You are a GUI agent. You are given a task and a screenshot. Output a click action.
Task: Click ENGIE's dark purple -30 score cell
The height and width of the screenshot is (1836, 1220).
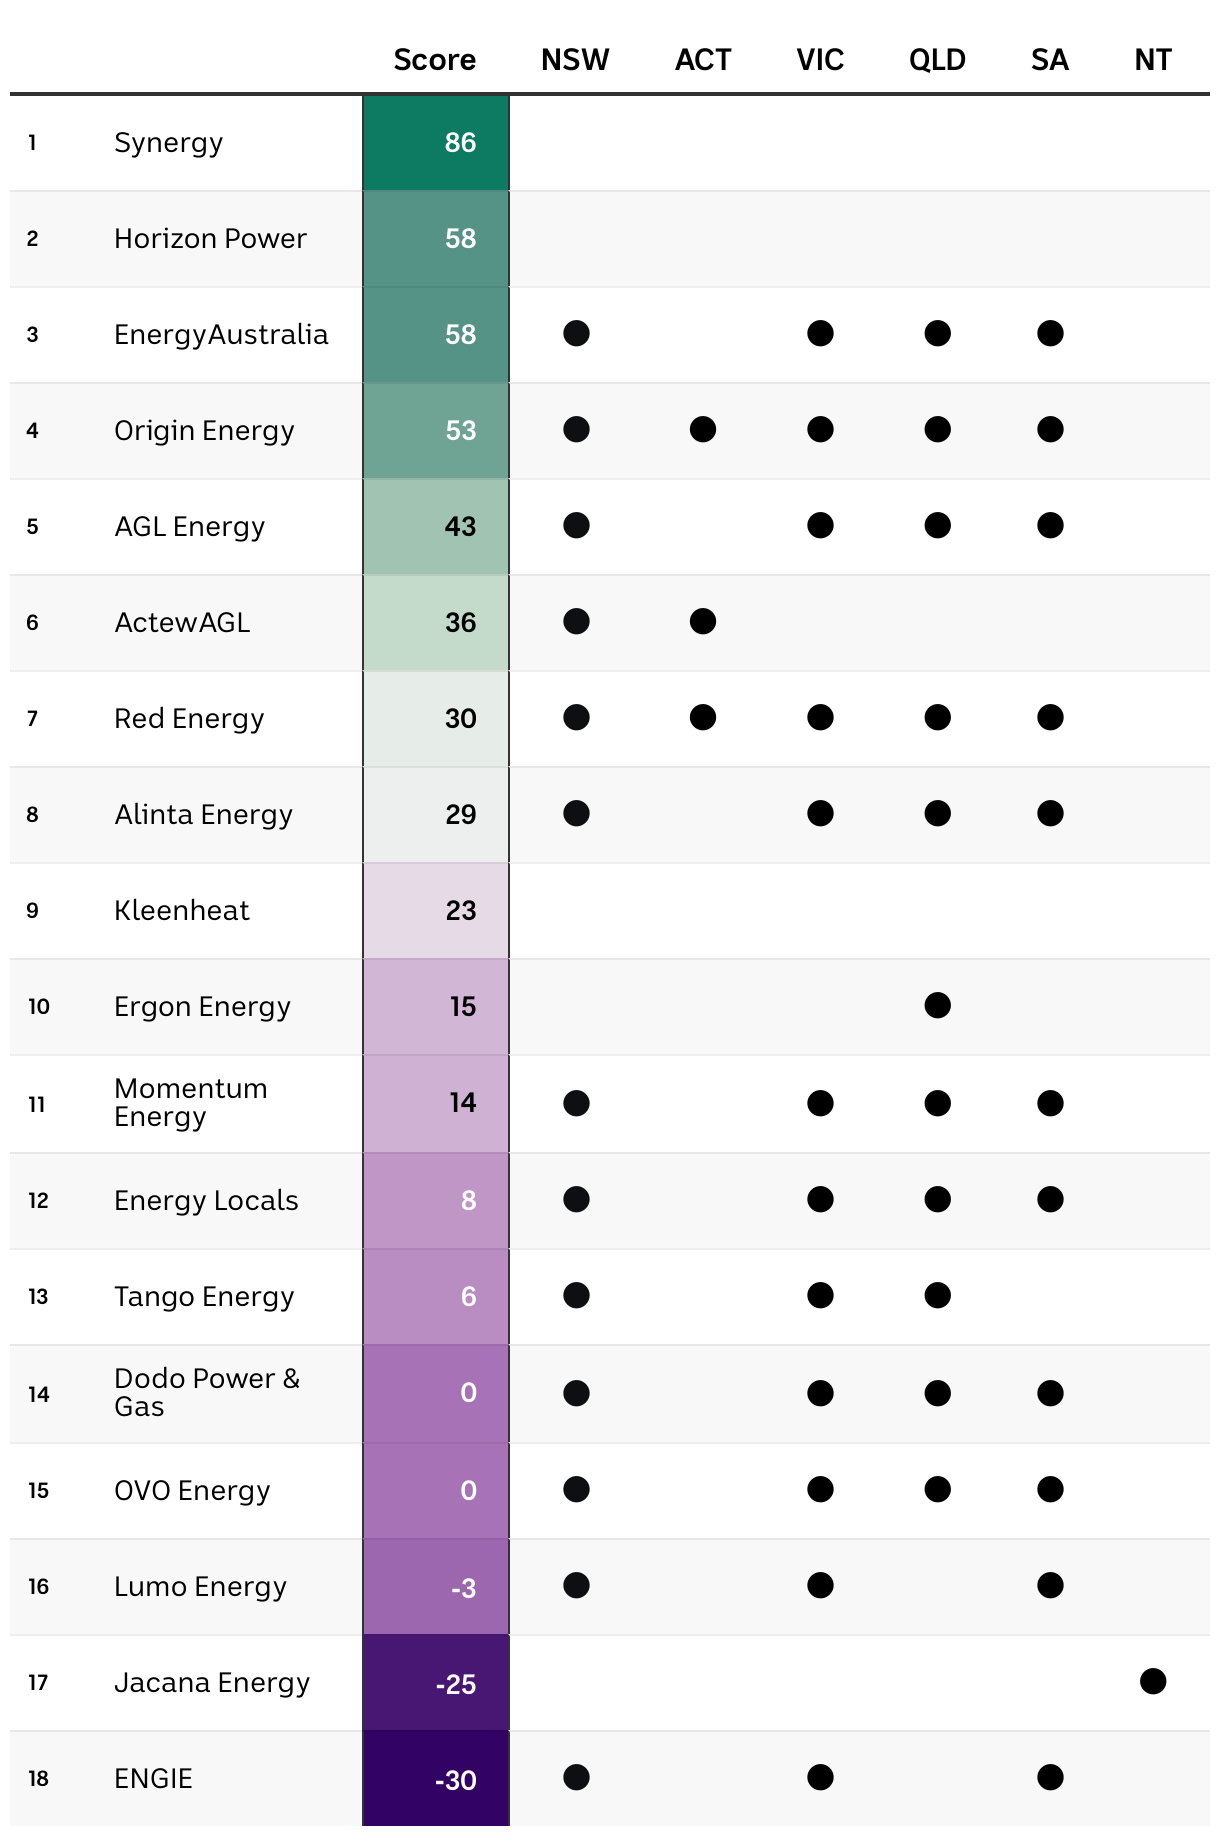(x=436, y=1779)
